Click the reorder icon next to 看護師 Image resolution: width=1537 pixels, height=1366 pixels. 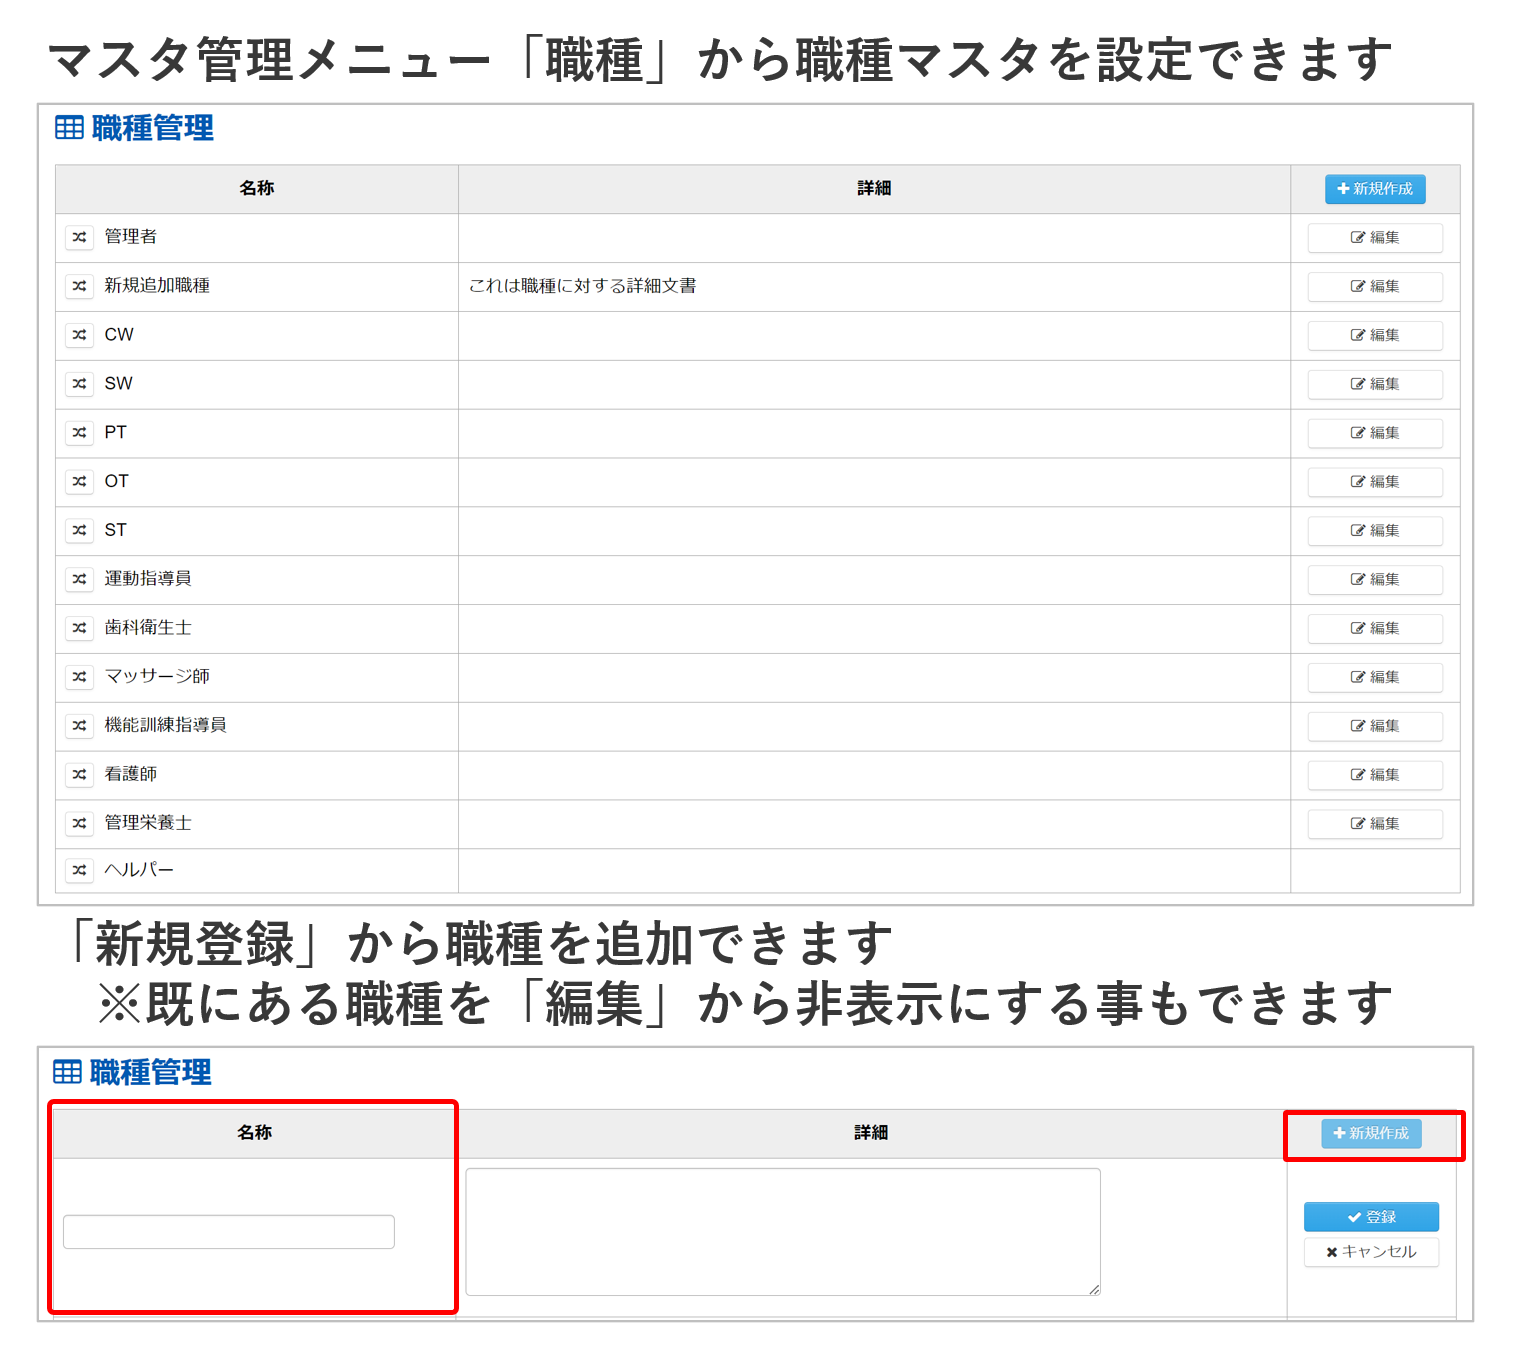coord(79,774)
